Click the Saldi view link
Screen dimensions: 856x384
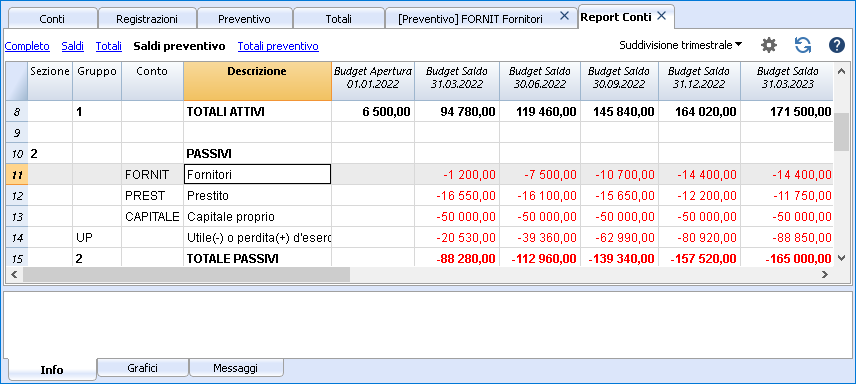(73, 46)
